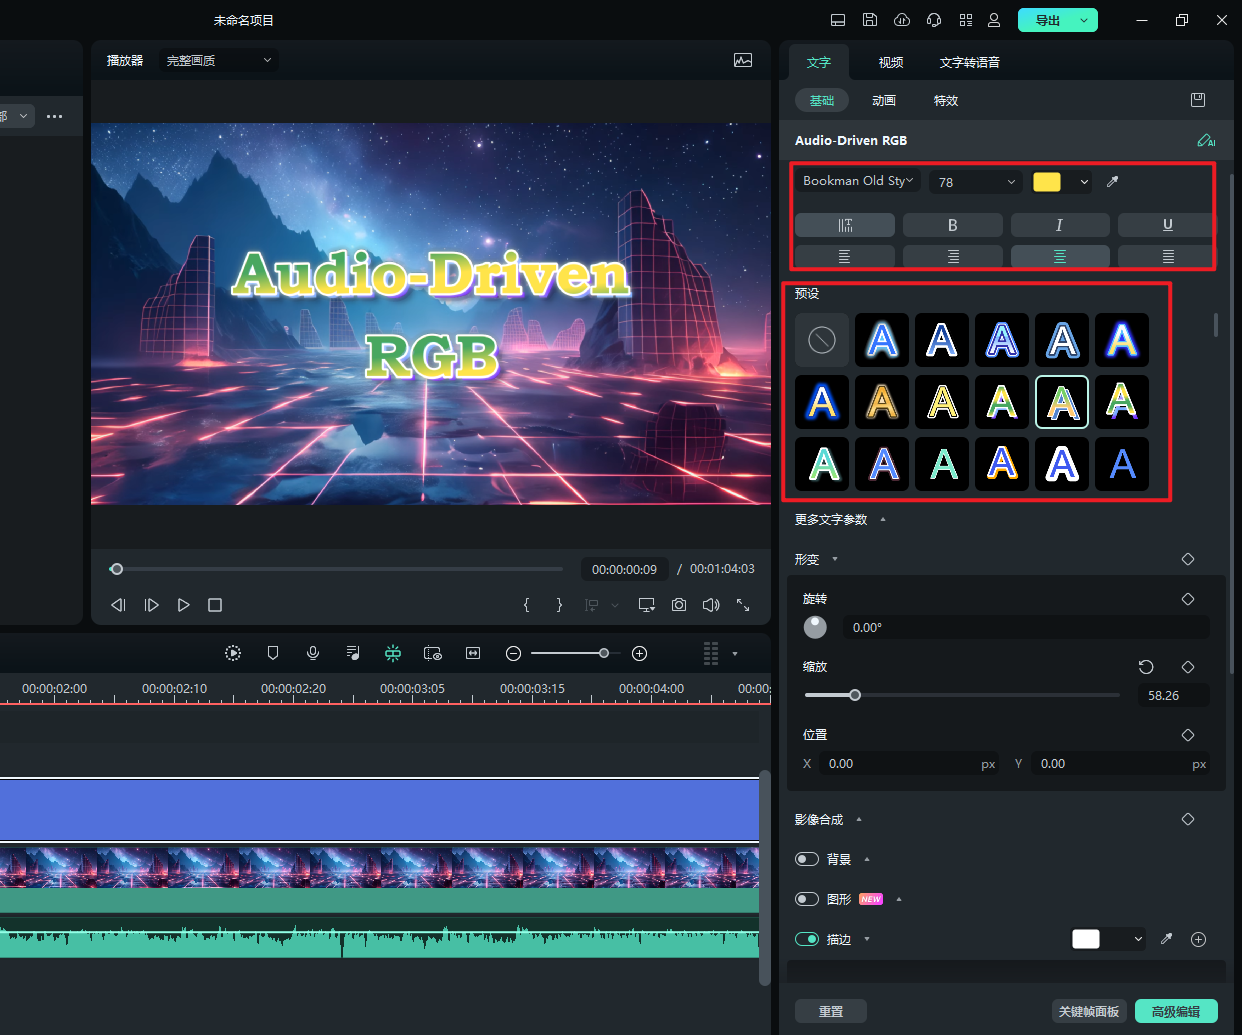Pick text color with the eyedropper
Screen dimensions: 1242x1035
click(x=1112, y=182)
